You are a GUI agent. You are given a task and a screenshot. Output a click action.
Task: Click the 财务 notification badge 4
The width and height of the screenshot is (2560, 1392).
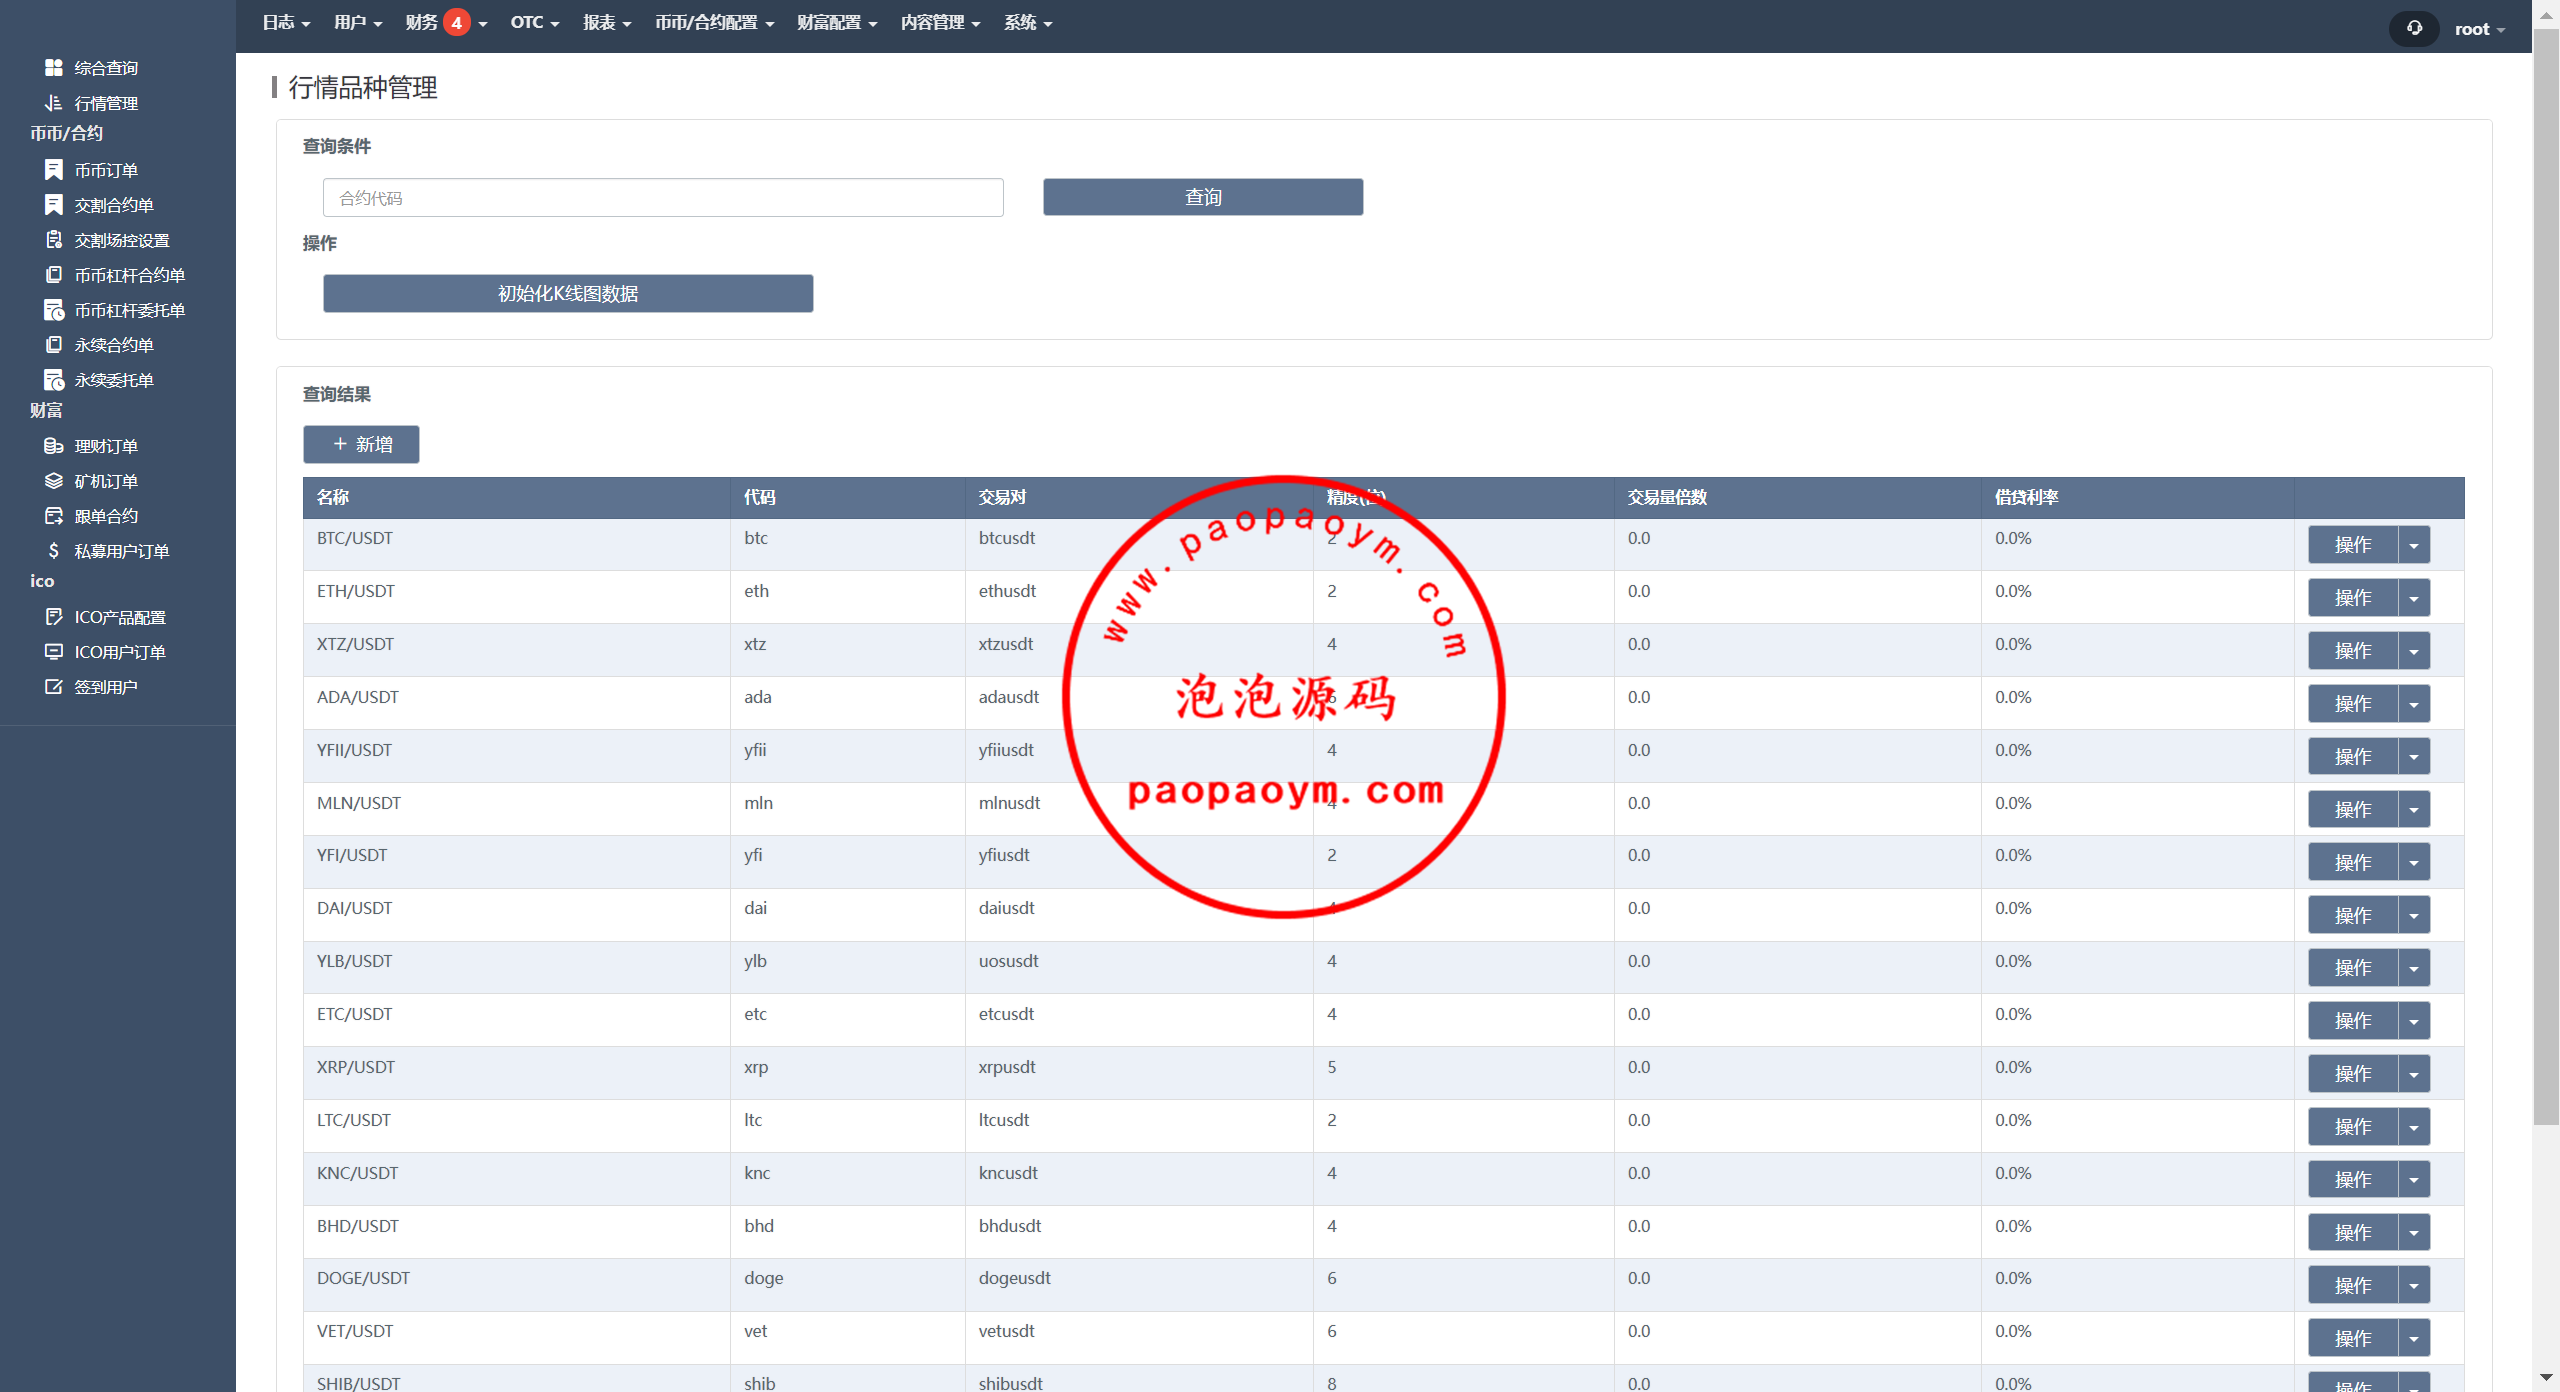point(457,22)
